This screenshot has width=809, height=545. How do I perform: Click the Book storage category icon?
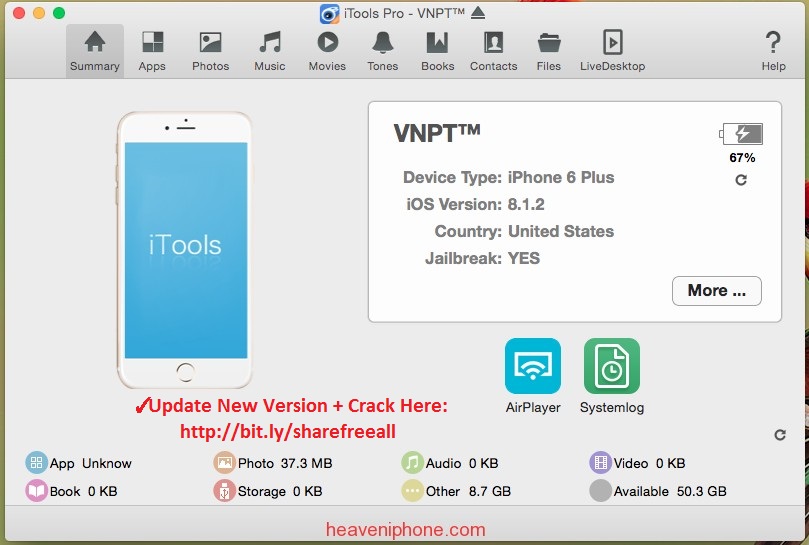click(x=36, y=490)
